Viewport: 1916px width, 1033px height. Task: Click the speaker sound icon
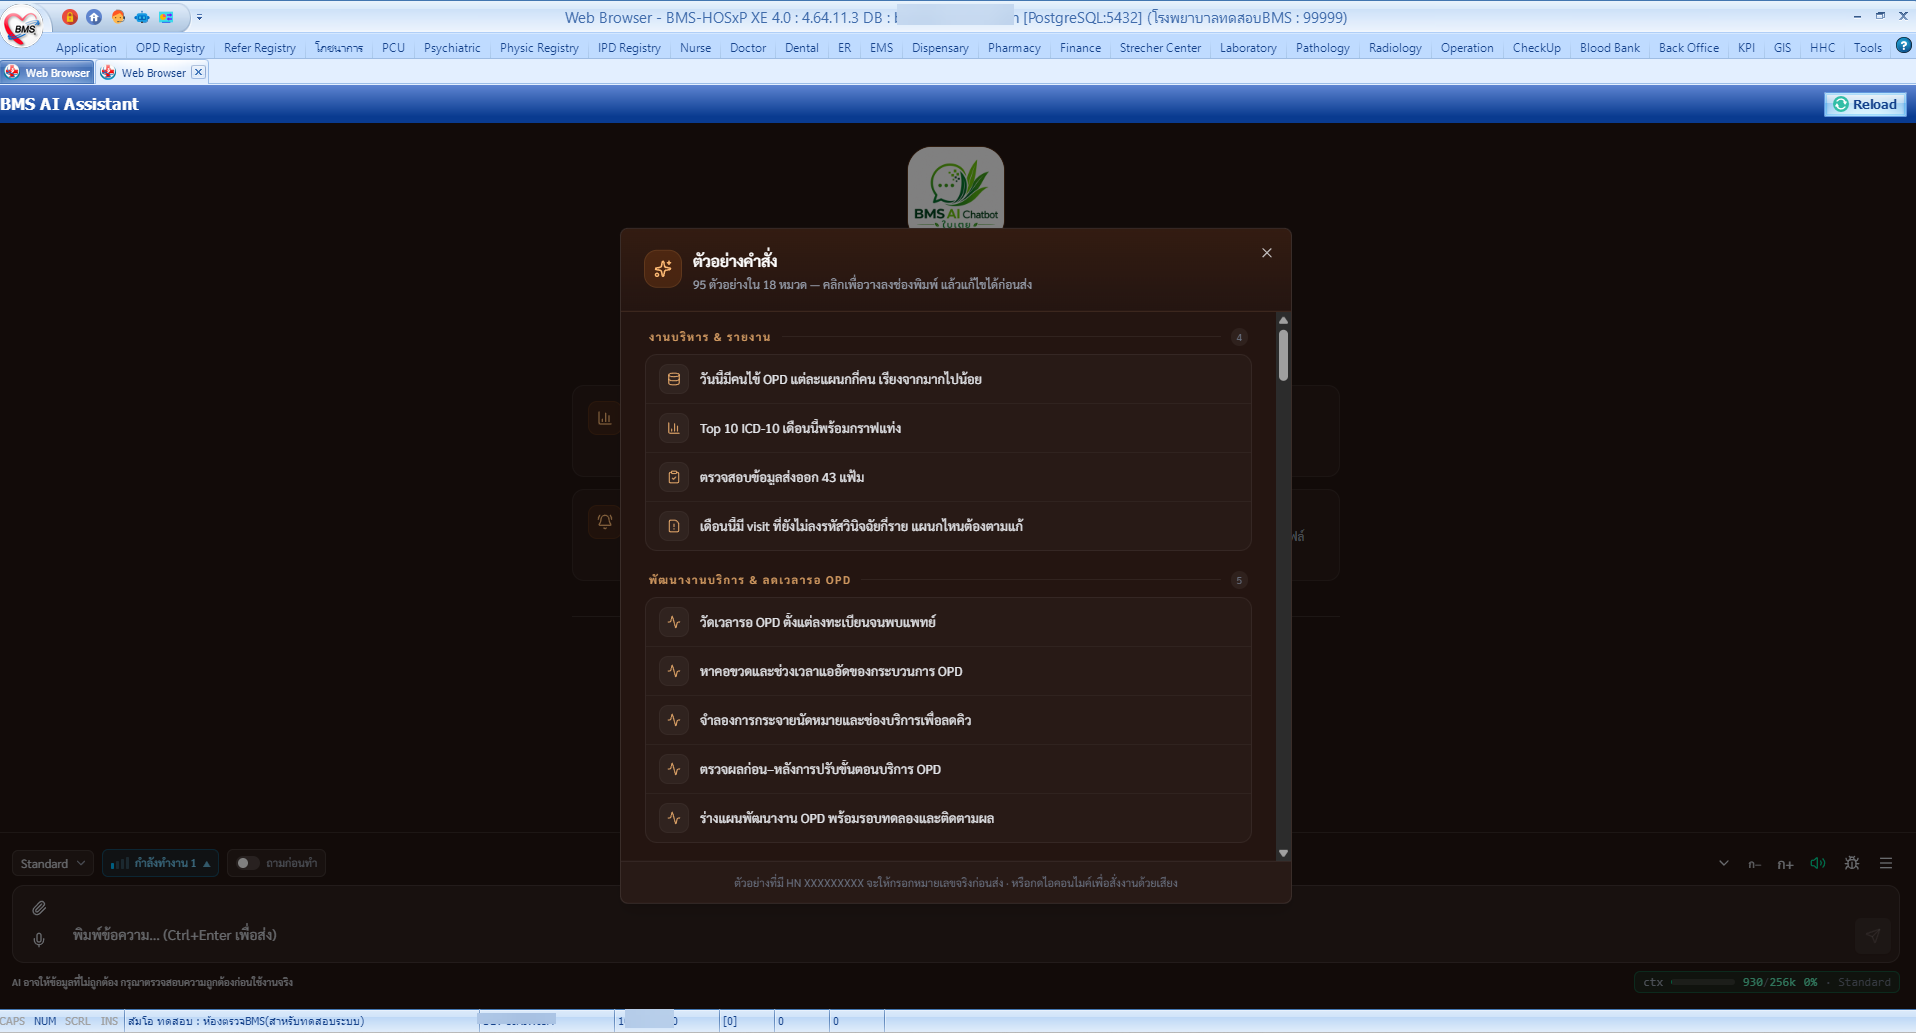click(x=1818, y=863)
